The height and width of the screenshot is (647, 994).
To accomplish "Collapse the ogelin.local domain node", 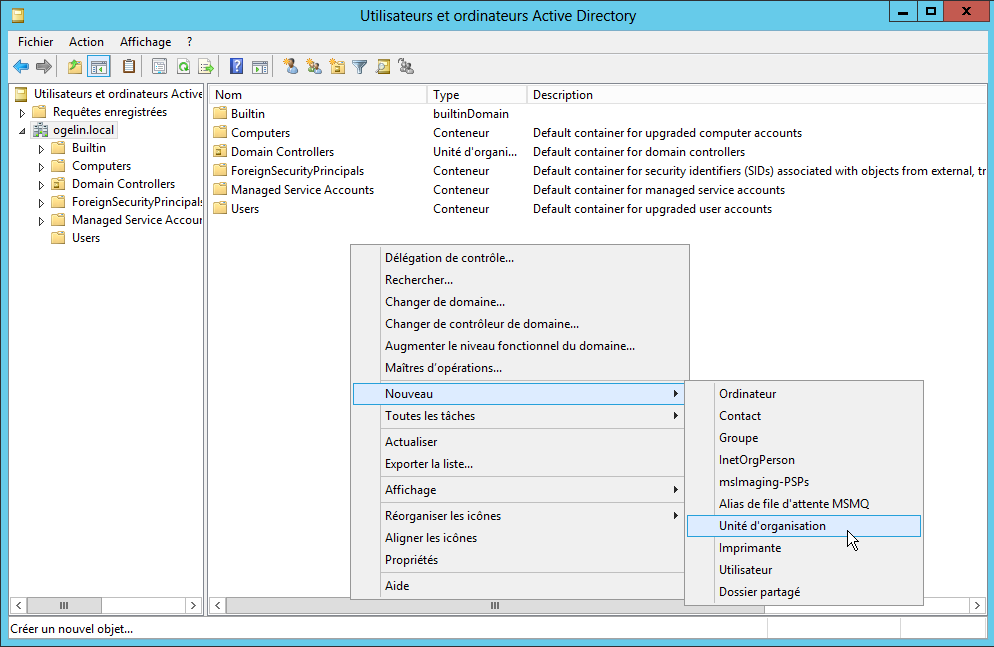I will pyautogui.click(x=23, y=131).
